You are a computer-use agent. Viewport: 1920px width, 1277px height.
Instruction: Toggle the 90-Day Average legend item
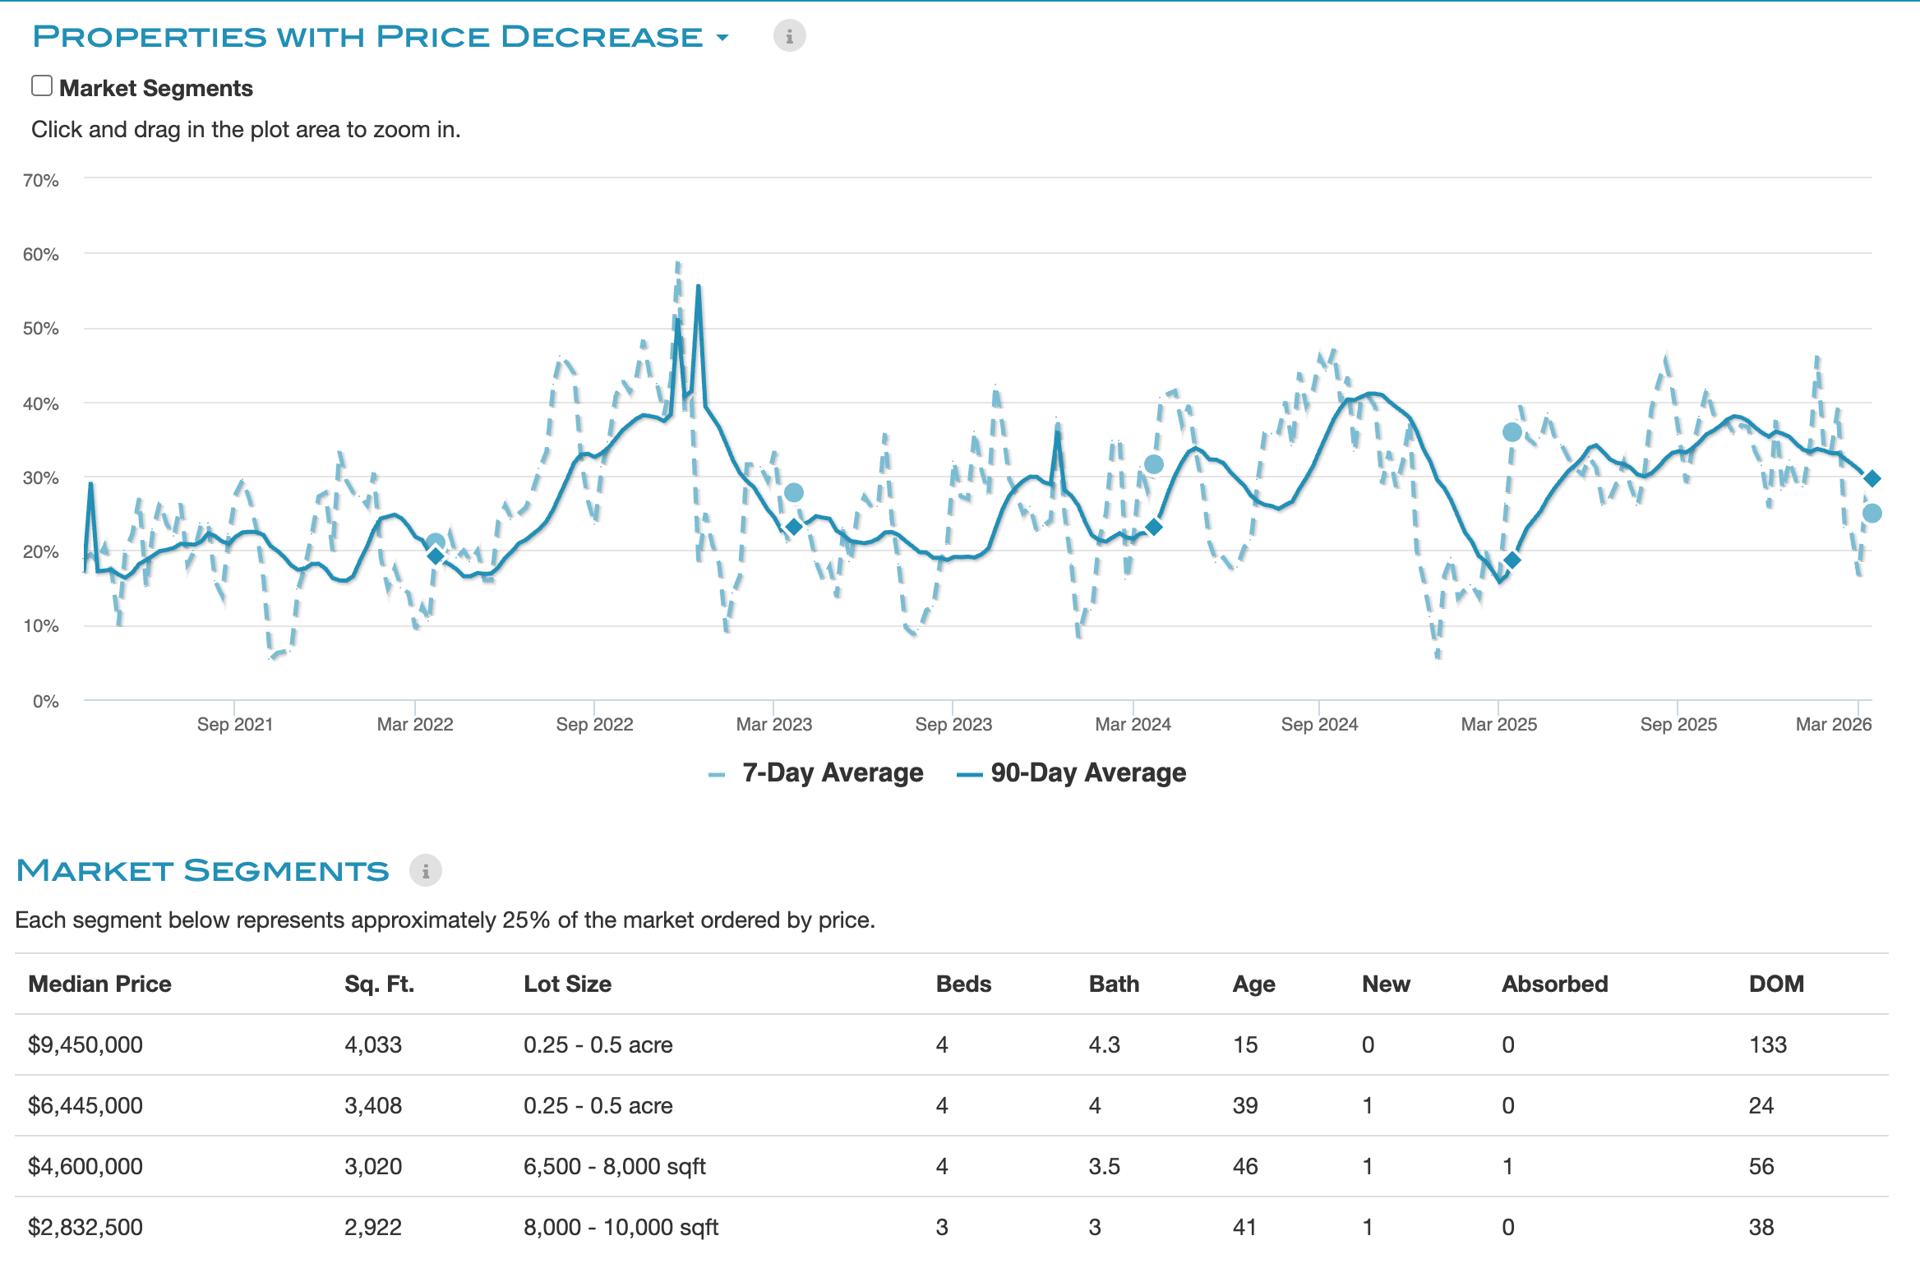click(1087, 773)
